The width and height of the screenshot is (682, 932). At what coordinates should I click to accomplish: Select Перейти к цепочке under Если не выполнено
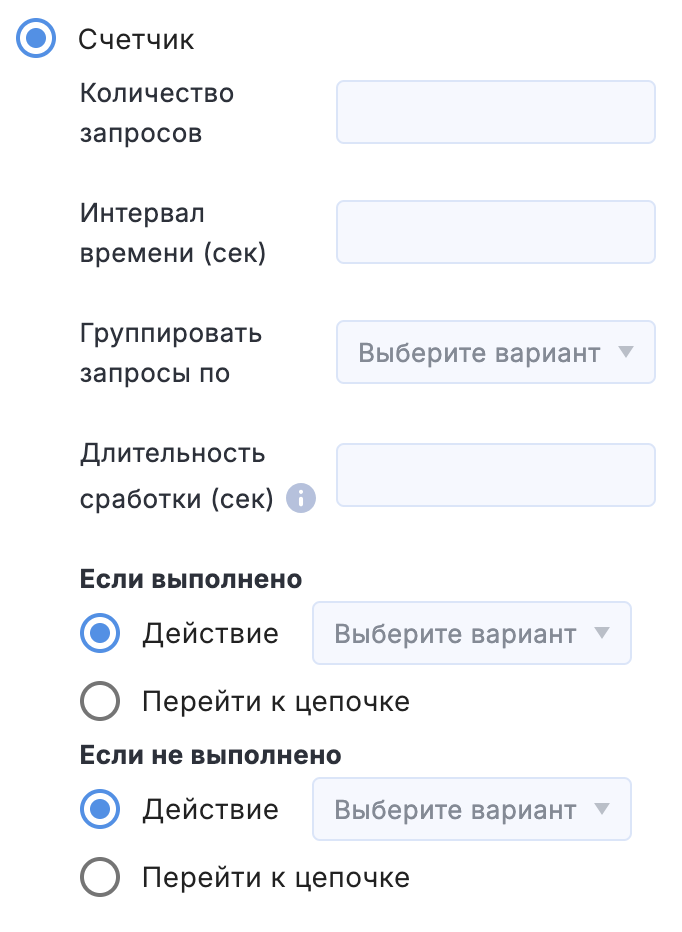(100, 877)
